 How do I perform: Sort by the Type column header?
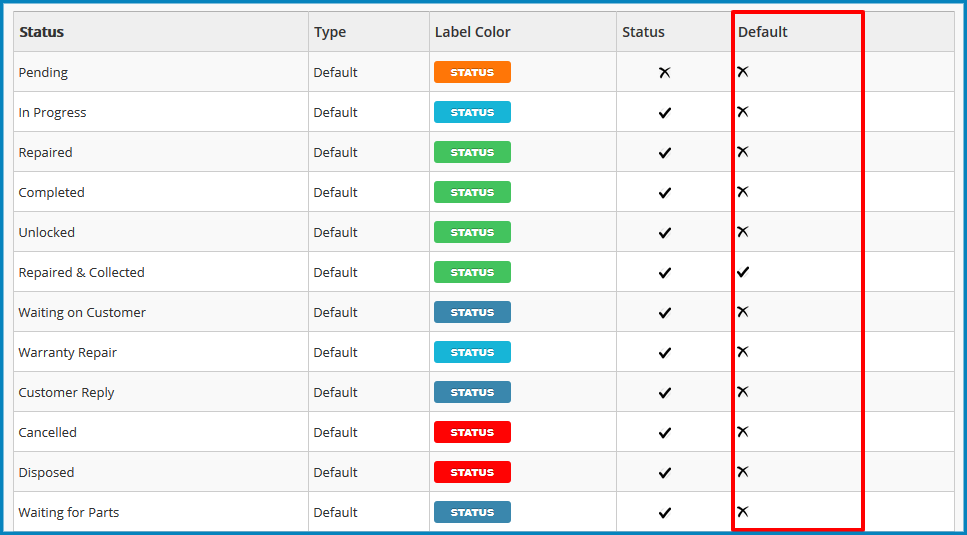pyautogui.click(x=330, y=32)
